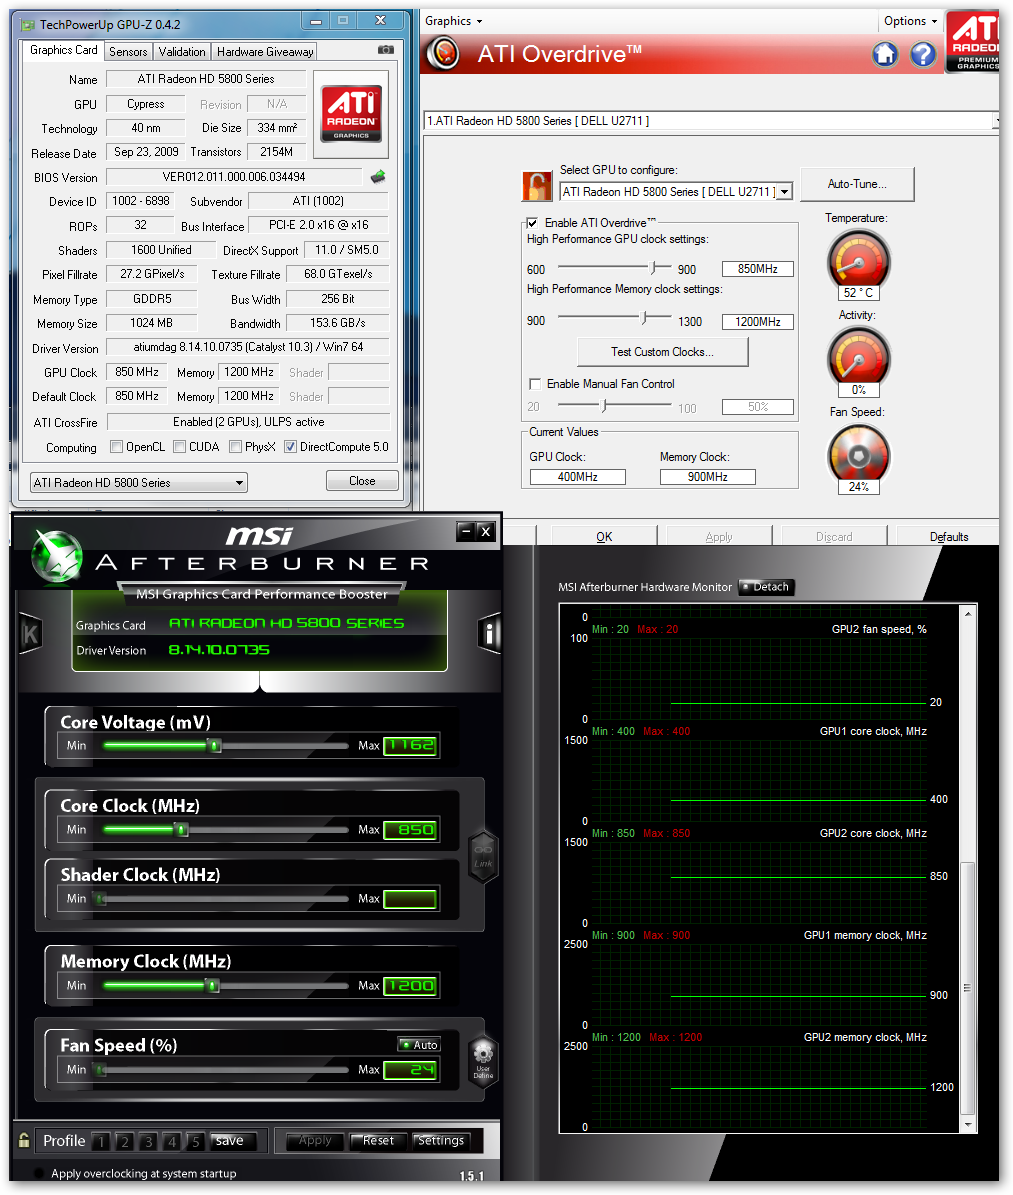Click the ATI Radeon Premium Graphics logo

(974, 43)
